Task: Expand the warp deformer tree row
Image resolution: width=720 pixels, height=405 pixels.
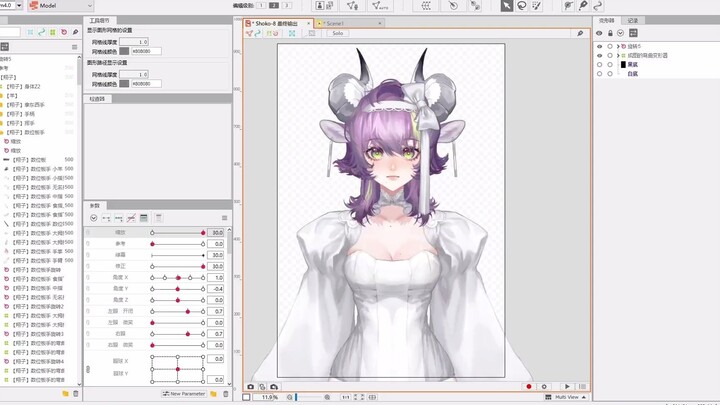Action: 618,56
